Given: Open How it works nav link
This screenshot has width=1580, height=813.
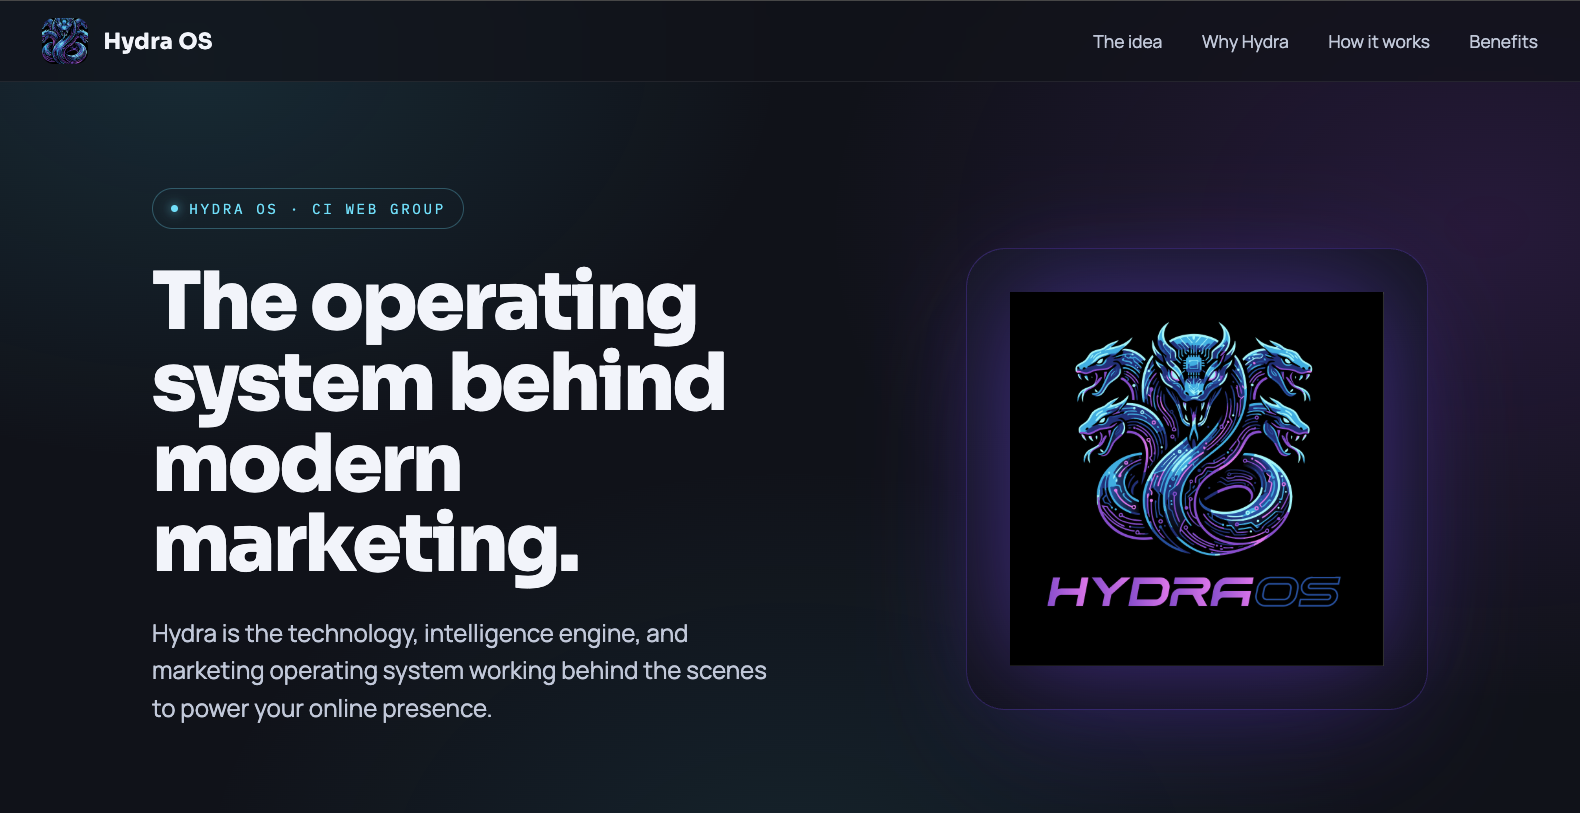Looking at the screenshot, I should pyautogui.click(x=1379, y=42).
